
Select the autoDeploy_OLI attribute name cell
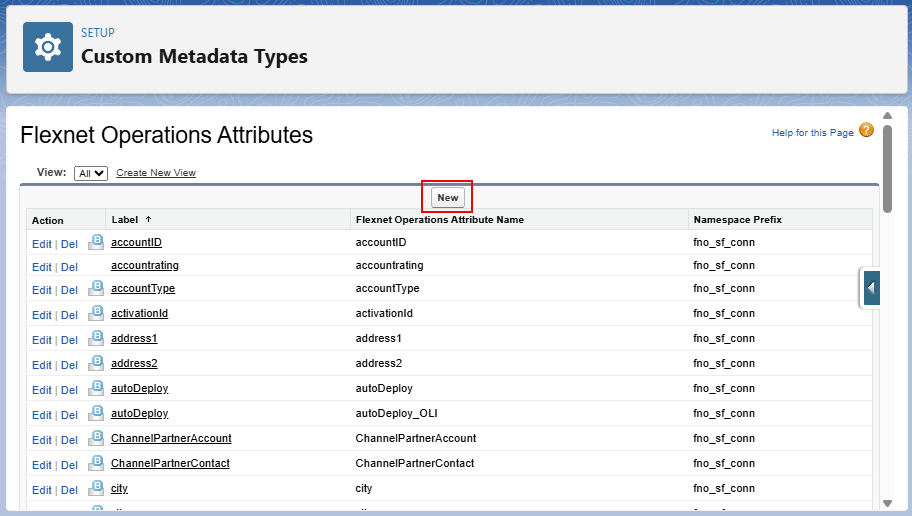pos(397,413)
